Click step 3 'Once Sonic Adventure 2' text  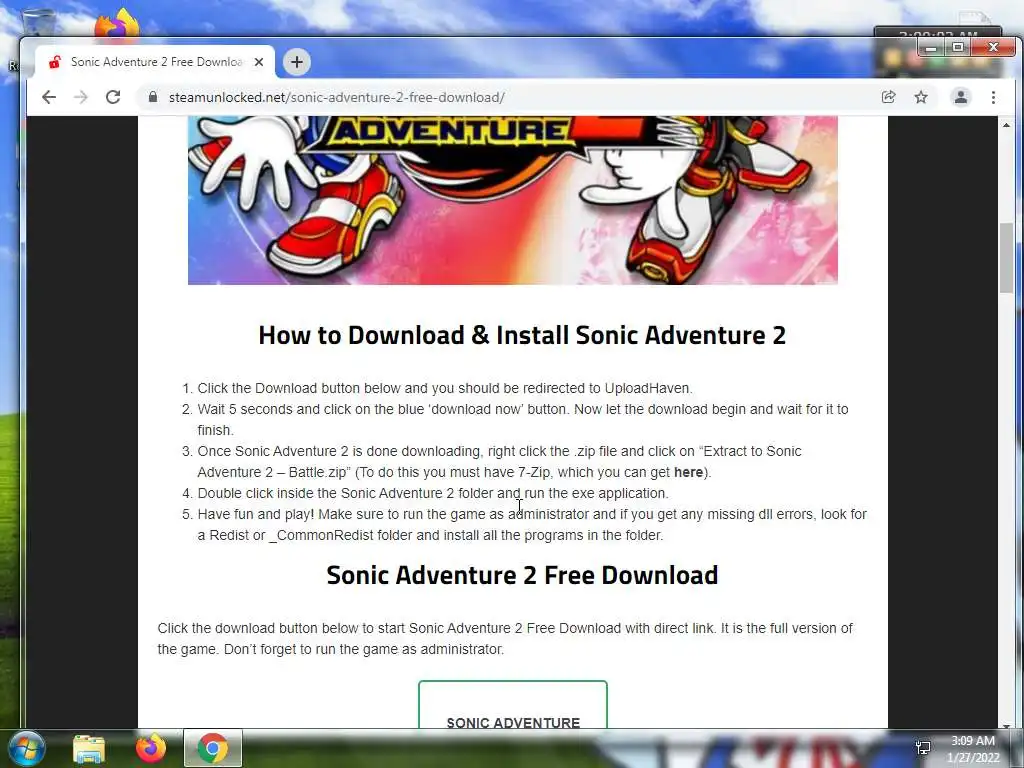click(x=500, y=462)
